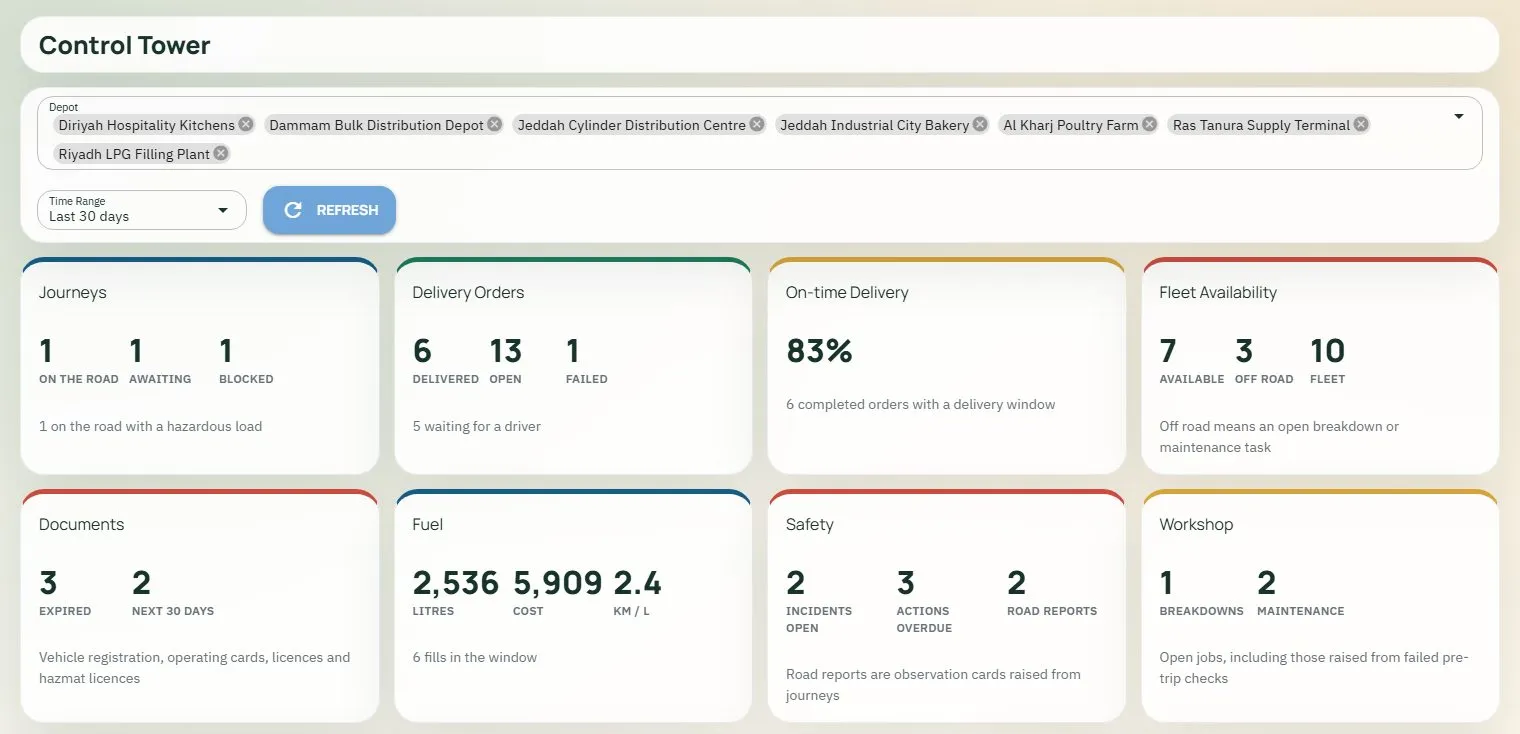Viewport: 1520px width, 734px height.
Task: Click the ROAD REPORTS count
Action: tap(1017, 583)
